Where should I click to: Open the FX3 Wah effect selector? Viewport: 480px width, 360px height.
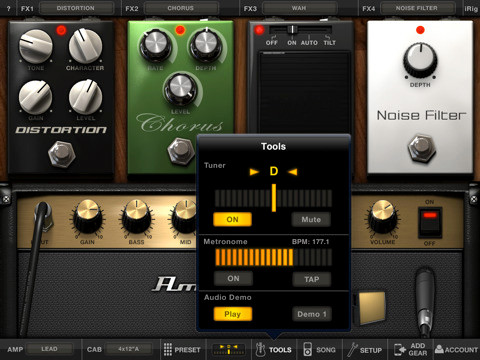point(299,8)
